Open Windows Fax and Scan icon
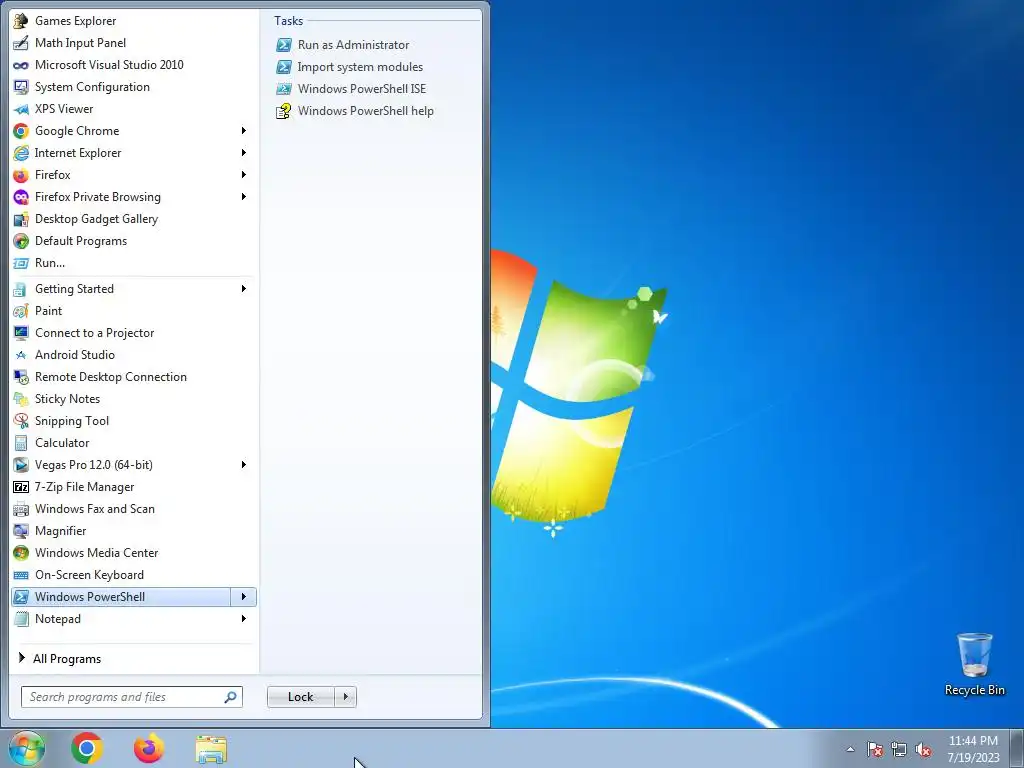 pos(21,509)
